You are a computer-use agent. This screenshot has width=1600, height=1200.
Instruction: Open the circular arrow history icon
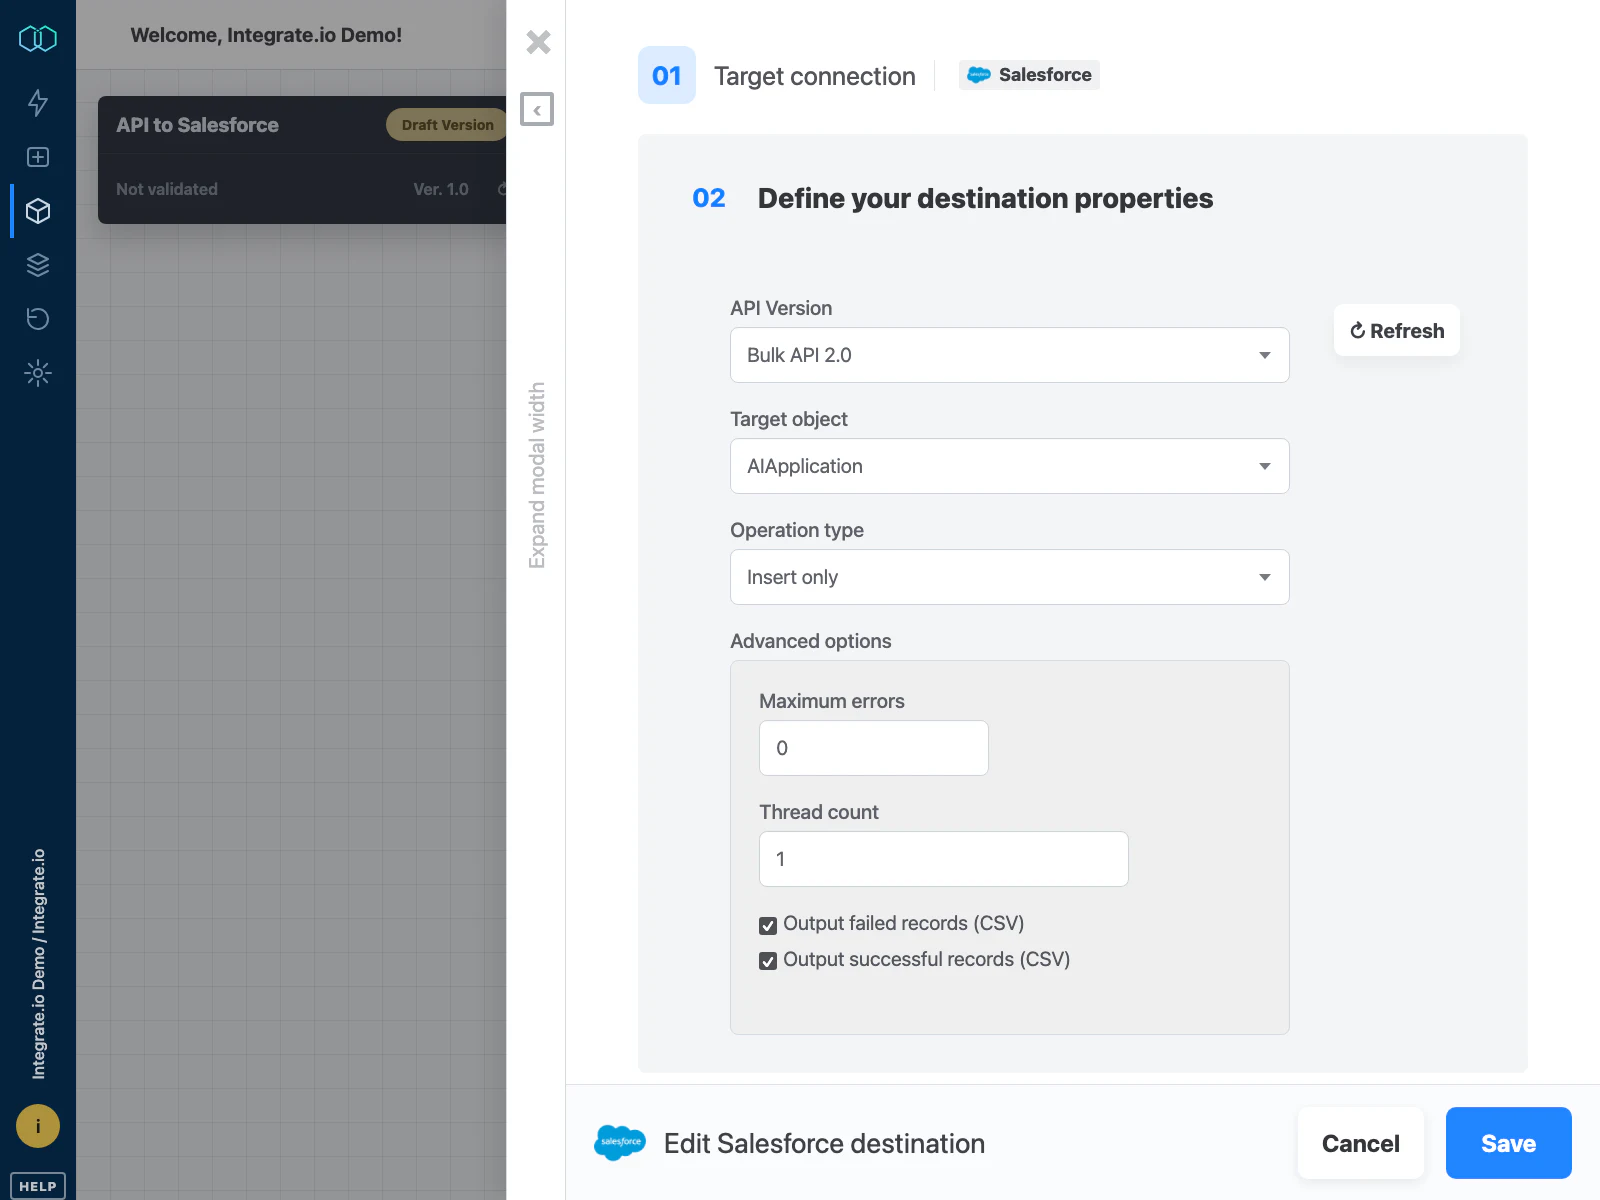click(x=38, y=319)
